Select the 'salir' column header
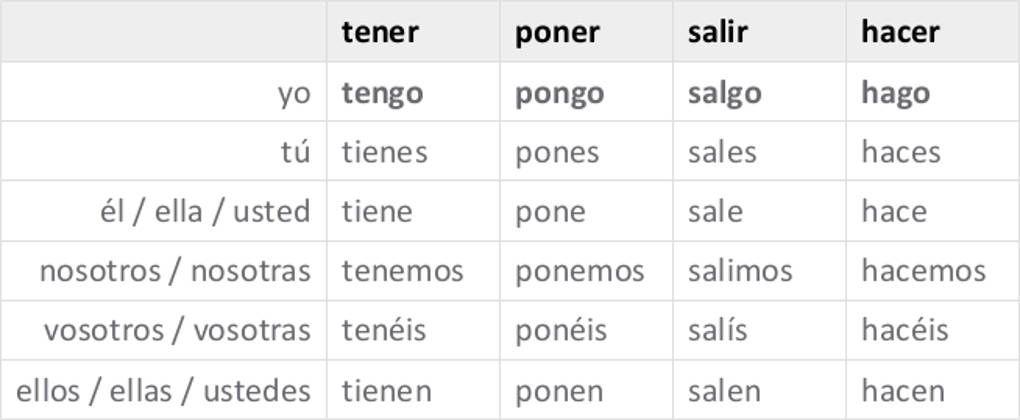 [717, 32]
